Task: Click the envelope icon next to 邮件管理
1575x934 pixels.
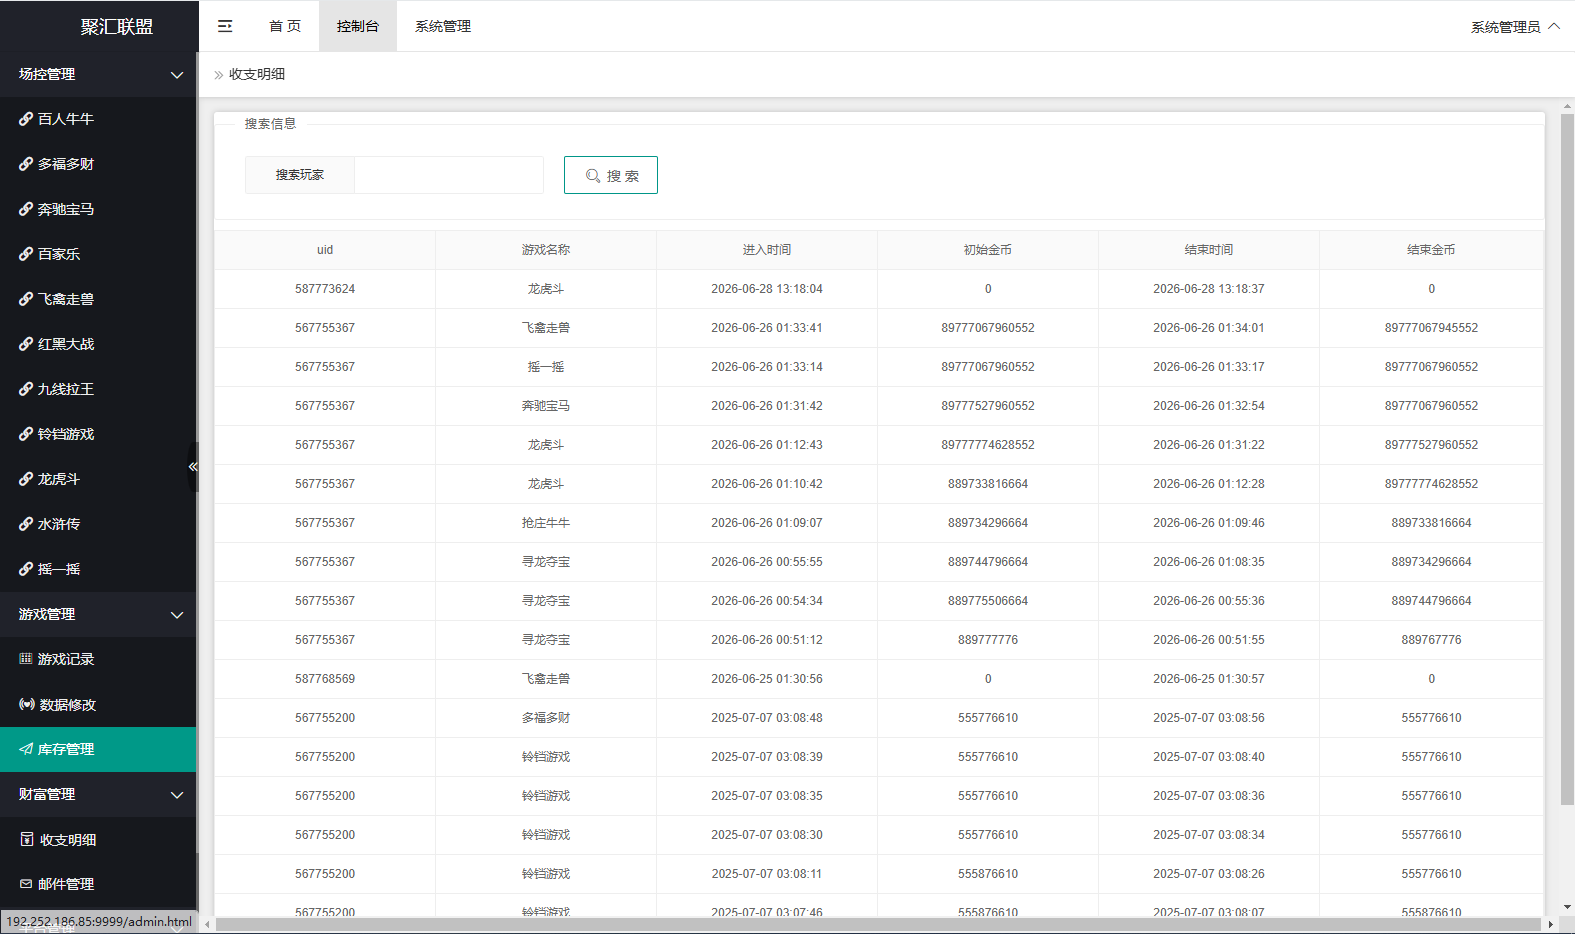Action: [x=27, y=884]
